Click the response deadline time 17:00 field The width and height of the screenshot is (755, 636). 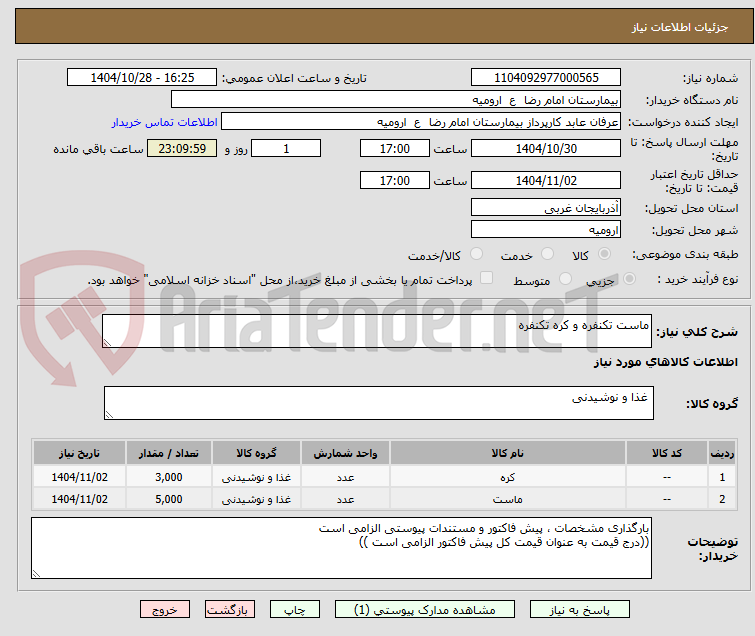click(394, 148)
